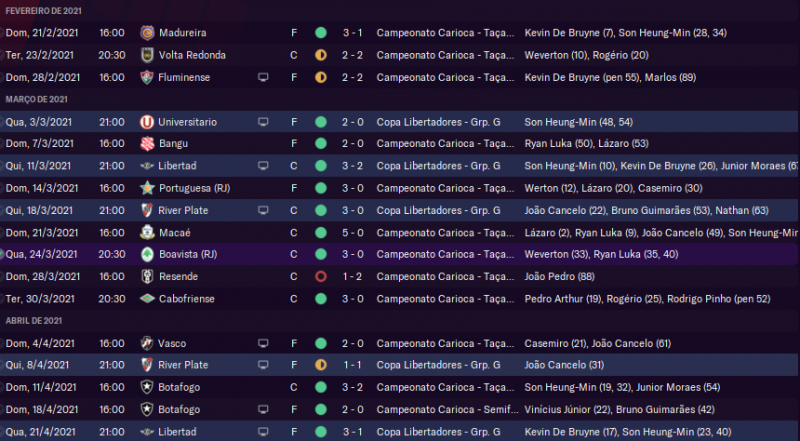This screenshot has width=800, height=441.
Task: Click the Vasco club crest icon
Action: point(148,341)
